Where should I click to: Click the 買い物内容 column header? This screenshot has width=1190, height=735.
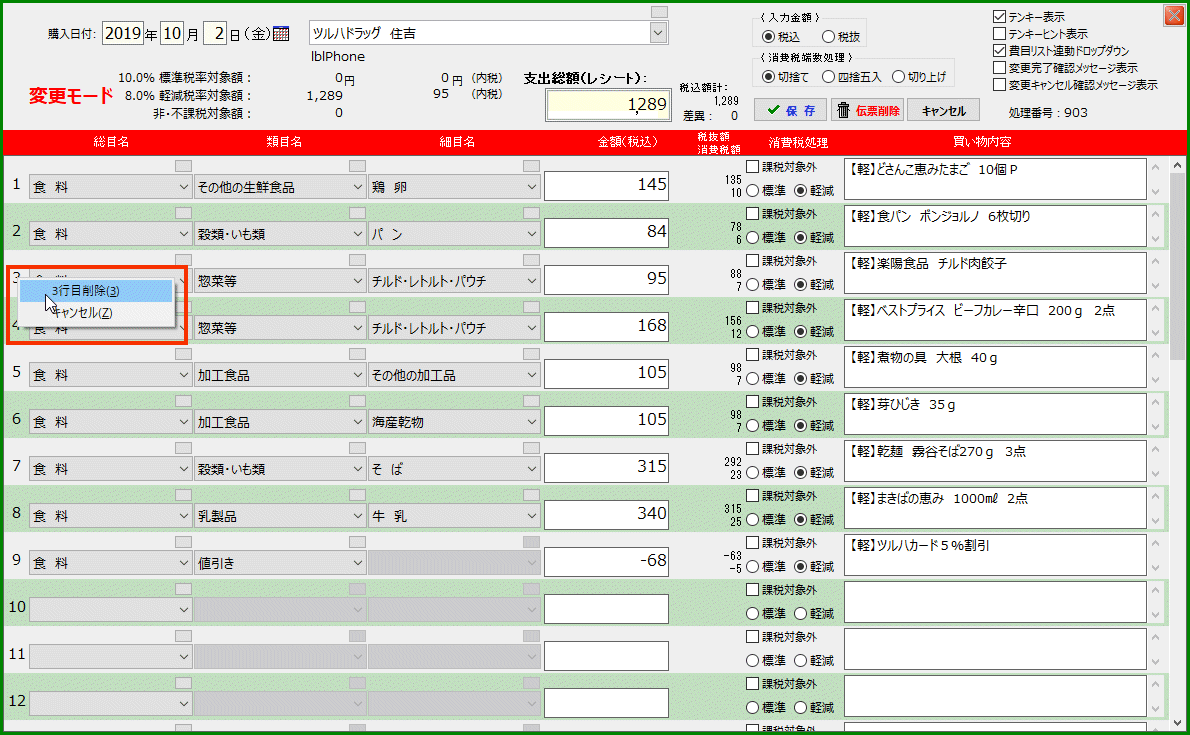[982, 142]
